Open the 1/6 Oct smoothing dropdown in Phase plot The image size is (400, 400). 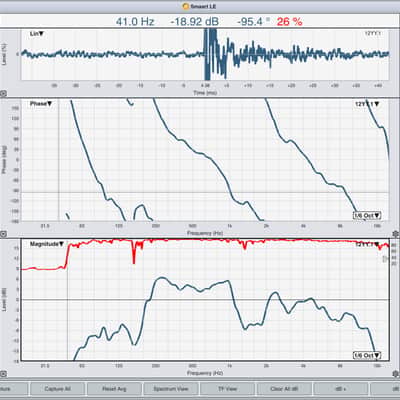367,216
